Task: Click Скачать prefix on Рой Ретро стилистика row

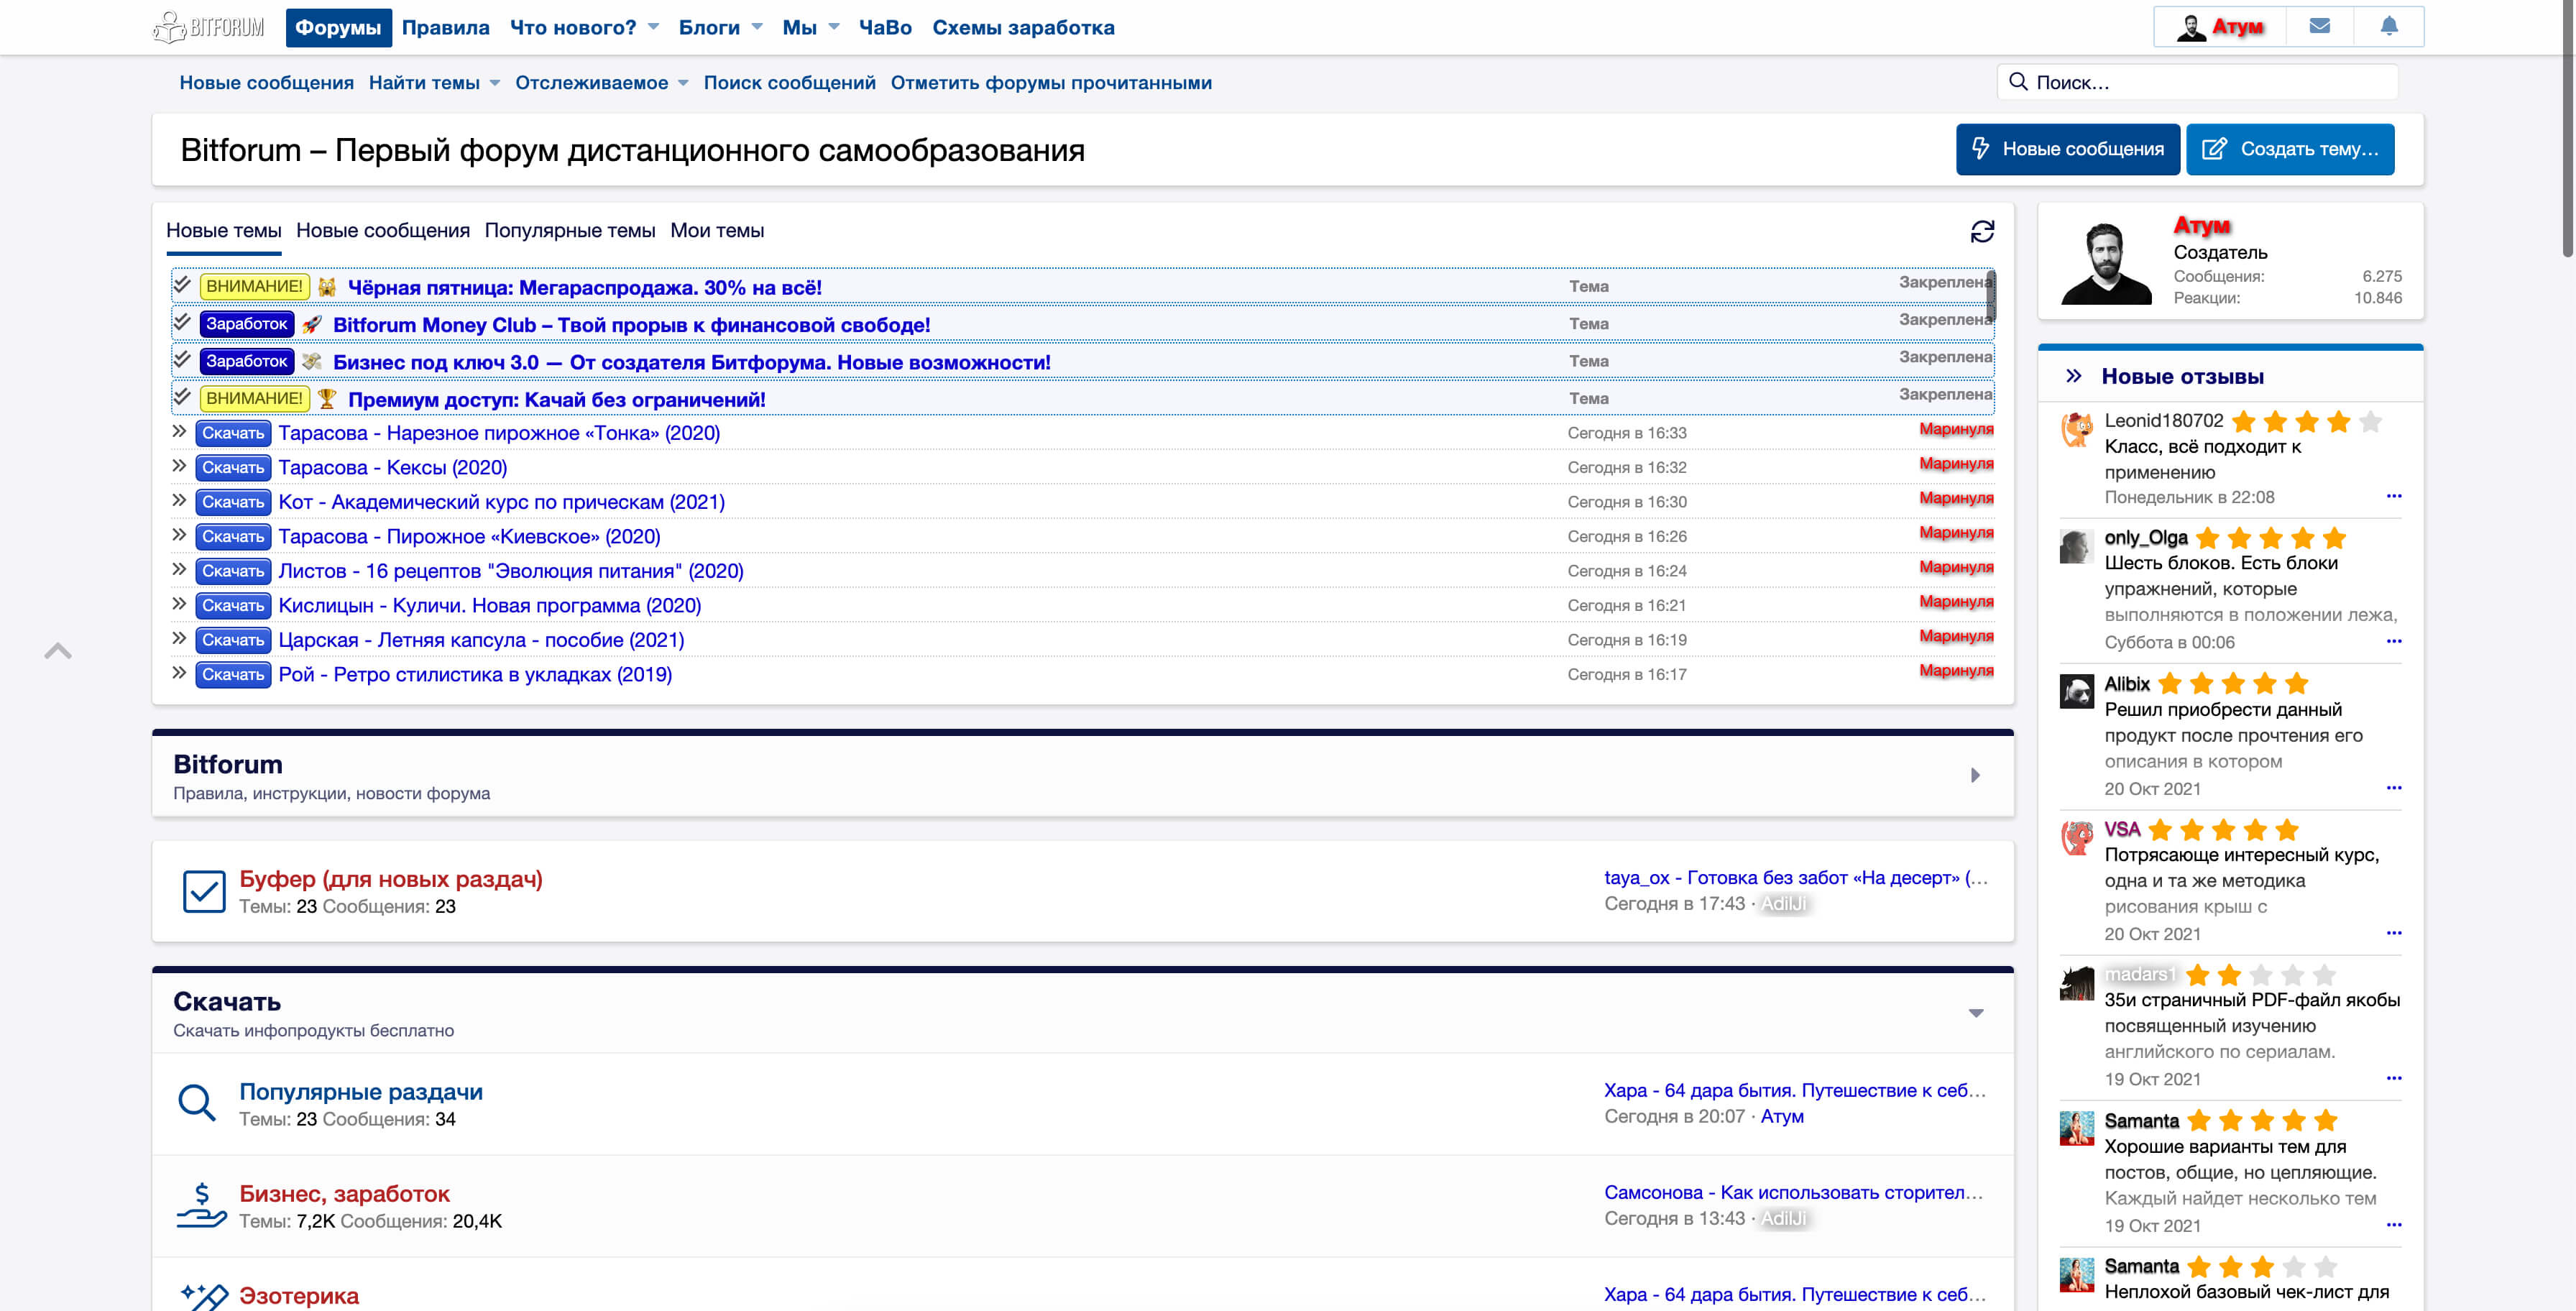Action: point(233,674)
